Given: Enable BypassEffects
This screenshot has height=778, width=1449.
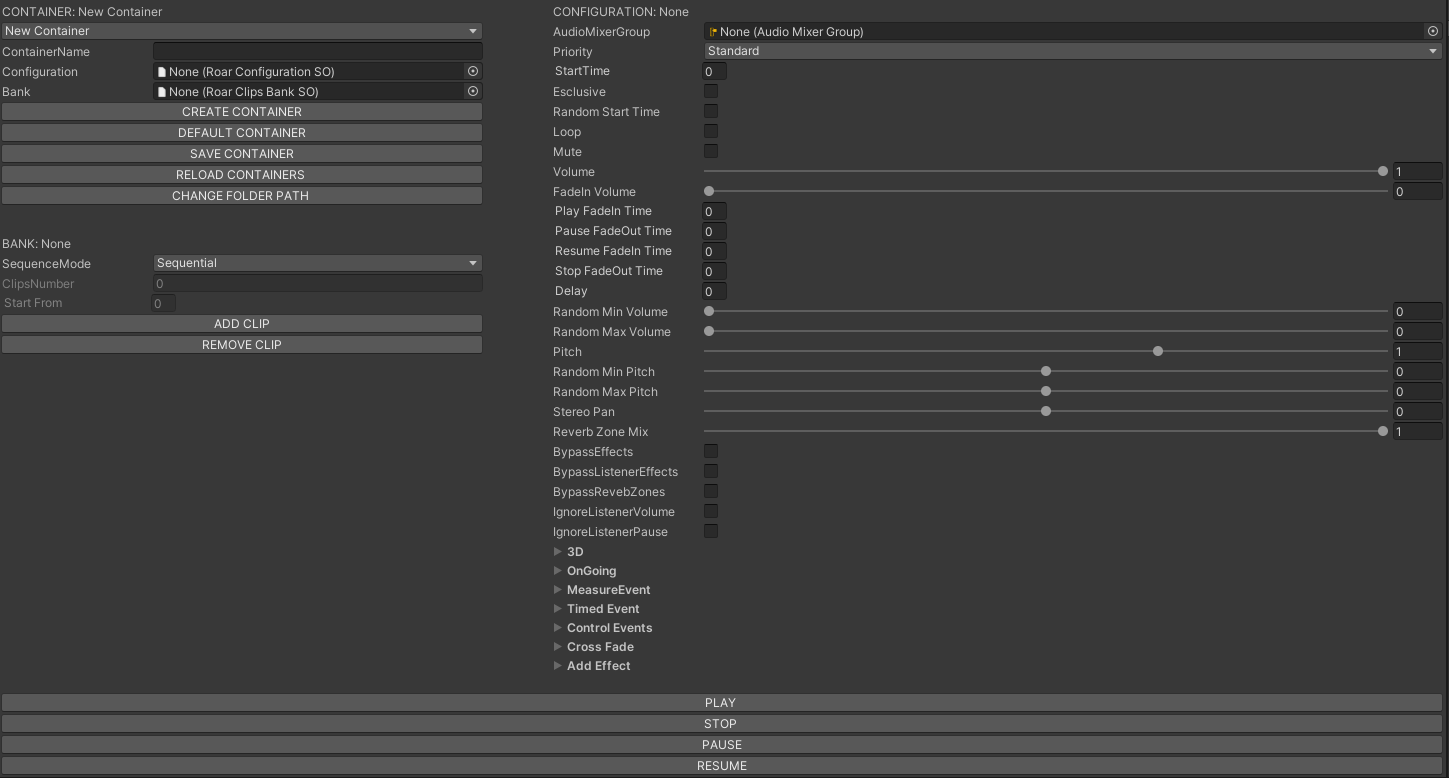Looking at the screenshot, I should click(x=710, y=451).
